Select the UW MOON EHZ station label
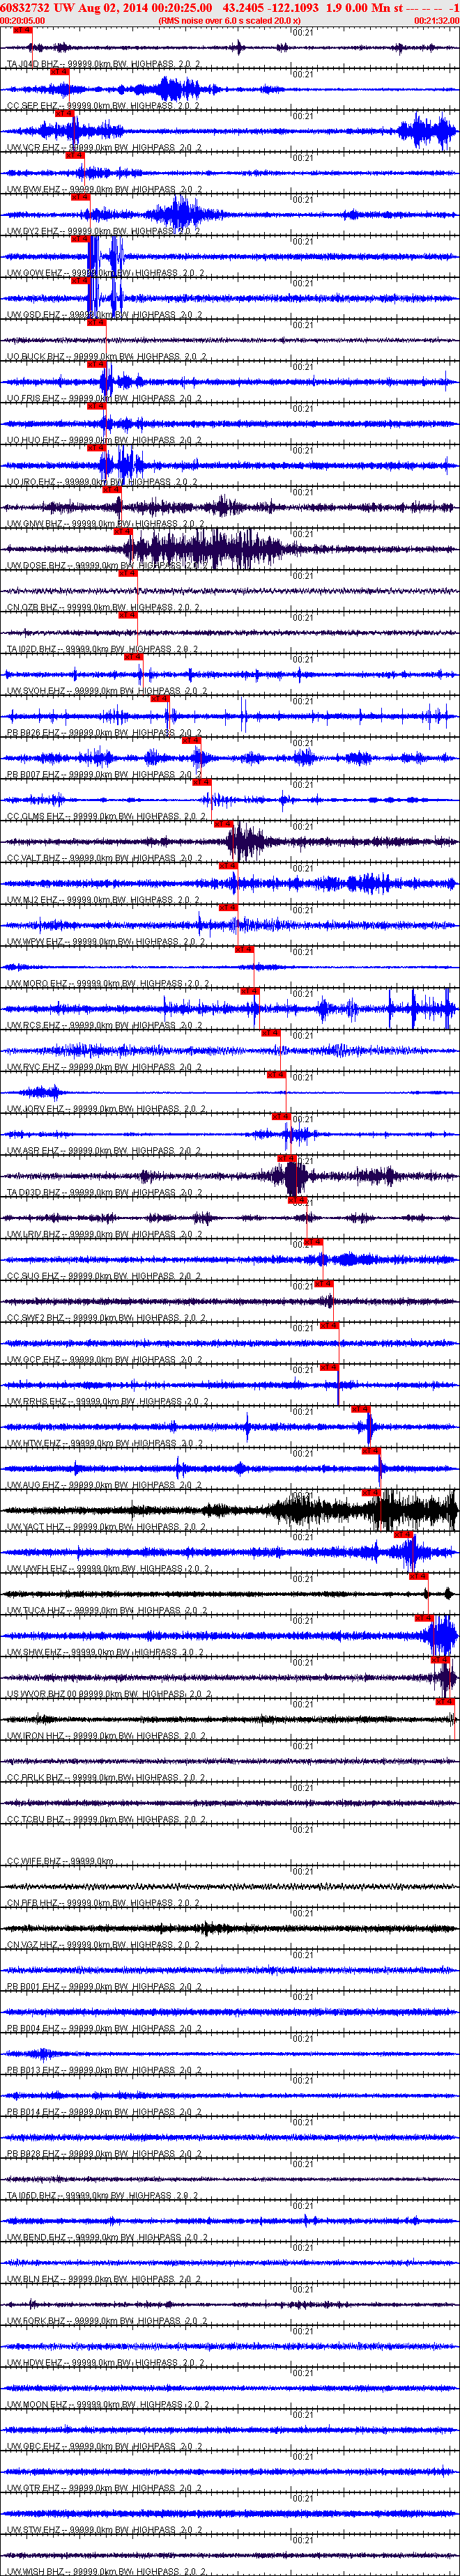The width and height of the screenshot is (460, 2576). click(108, 2405)
